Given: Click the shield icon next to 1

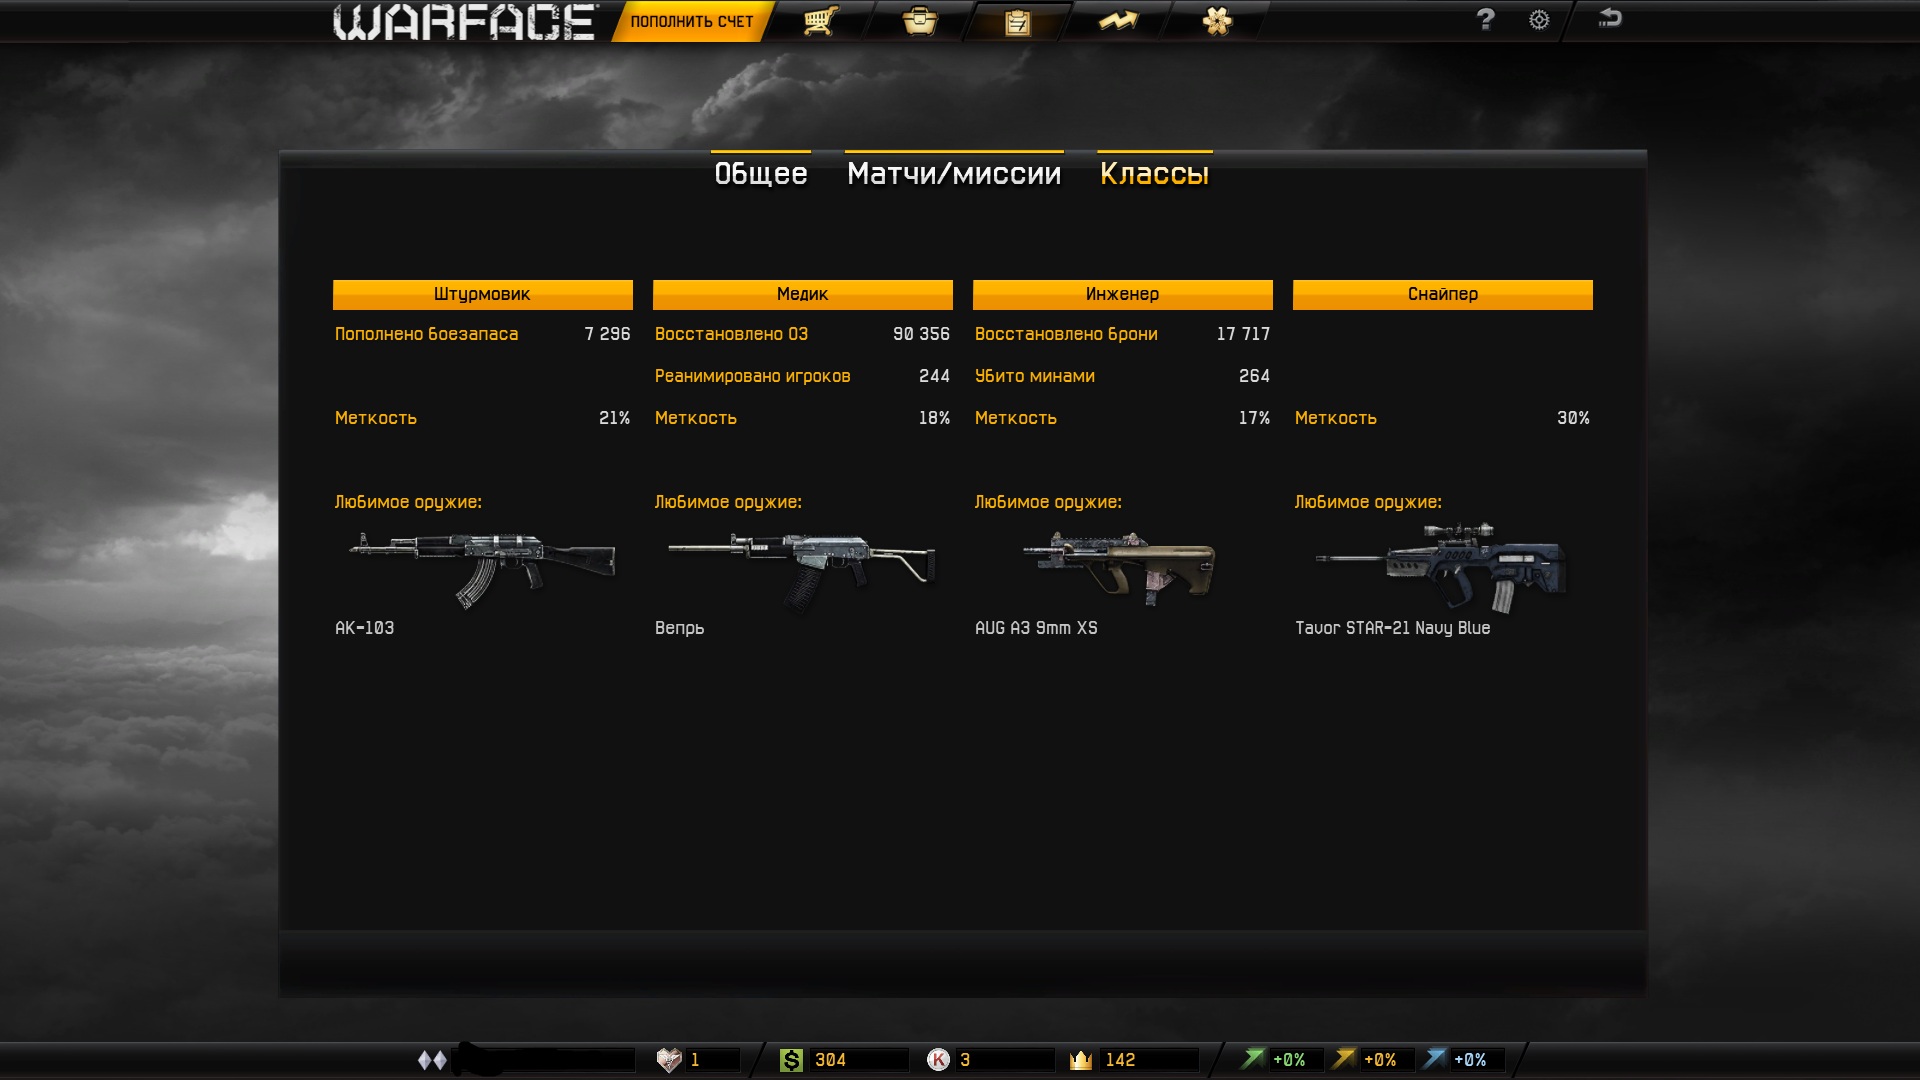Looking at the screenshot, I should (x=668, y=1060).
